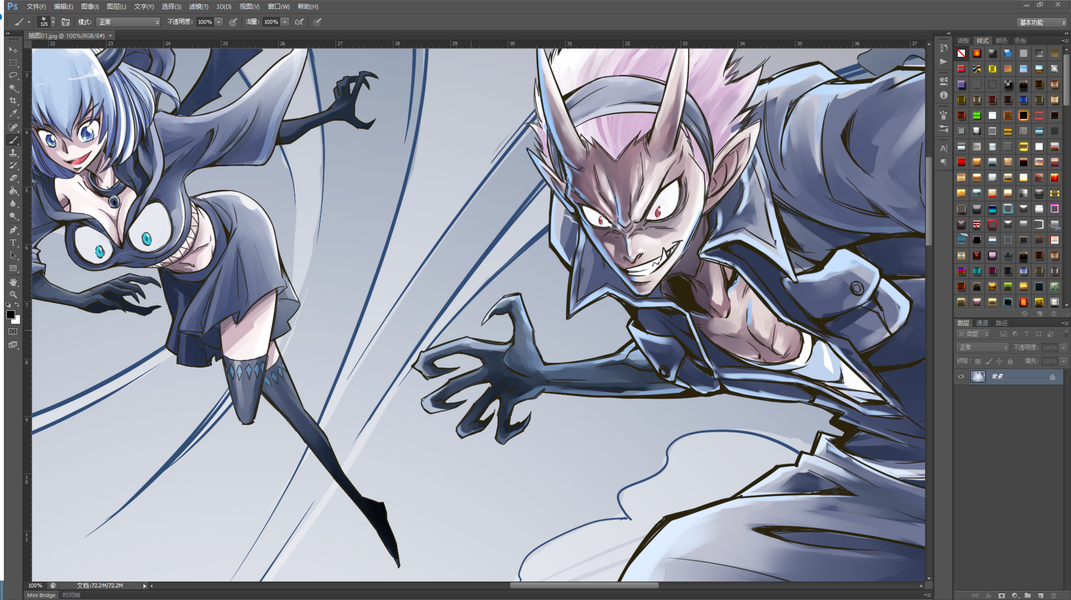The width and height of the screenshot is (1071, 600).
Task: Add a layer mask
Action: pos(1001,595)
